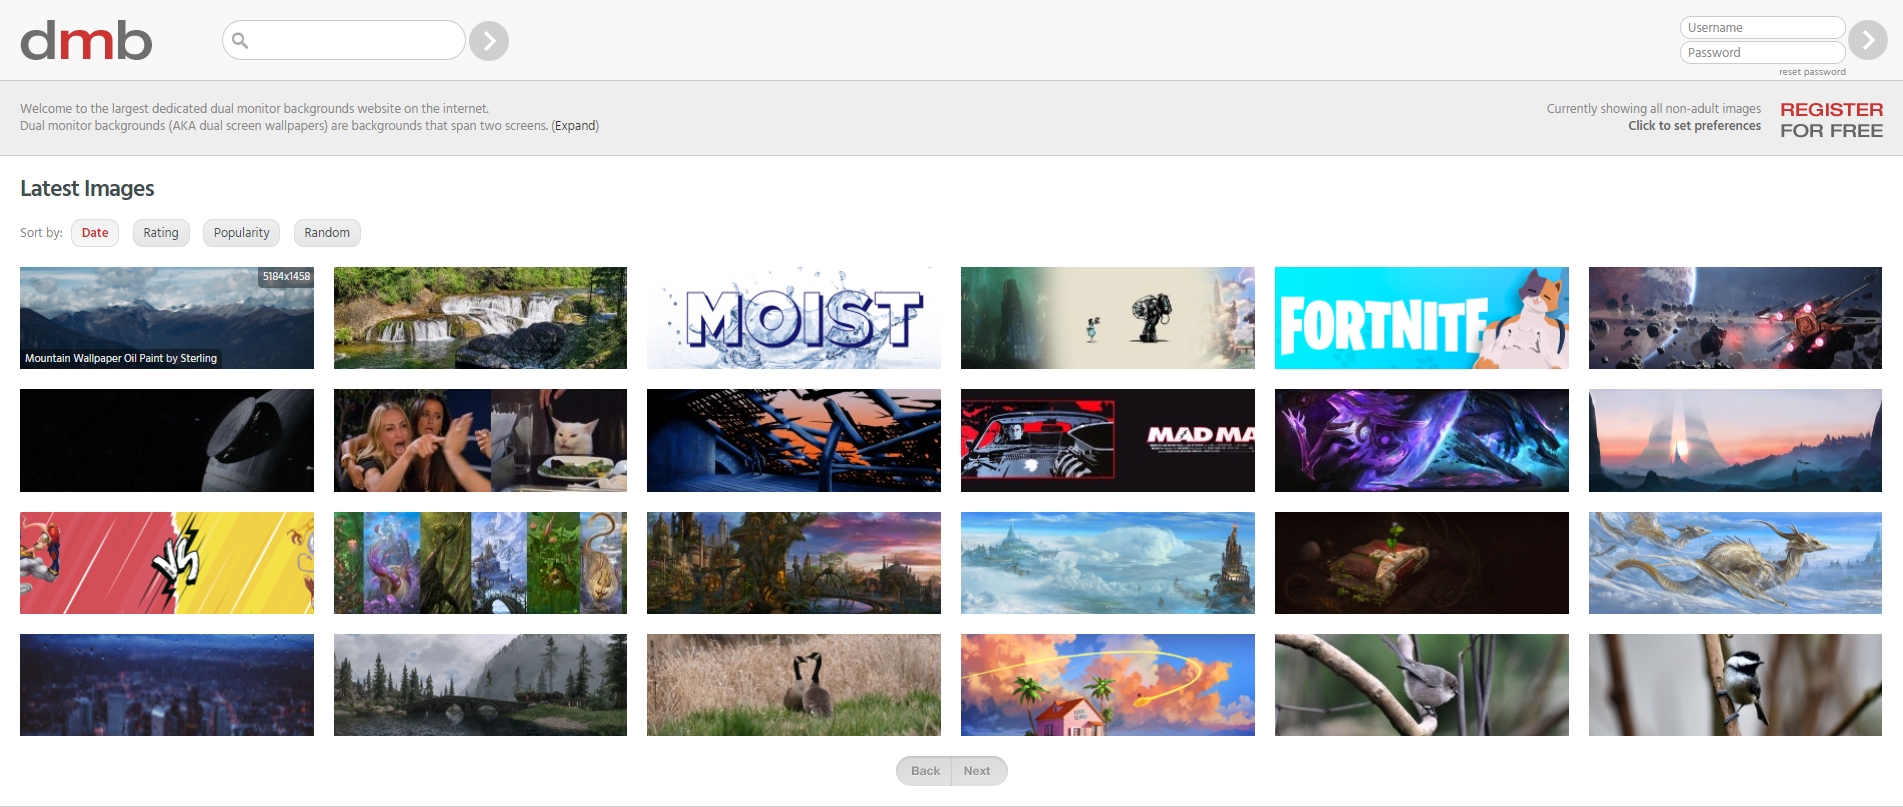The image size is (1903, 807).
Task: Open the MOIST water splash wallpaper
Action: tap(794, 318)
